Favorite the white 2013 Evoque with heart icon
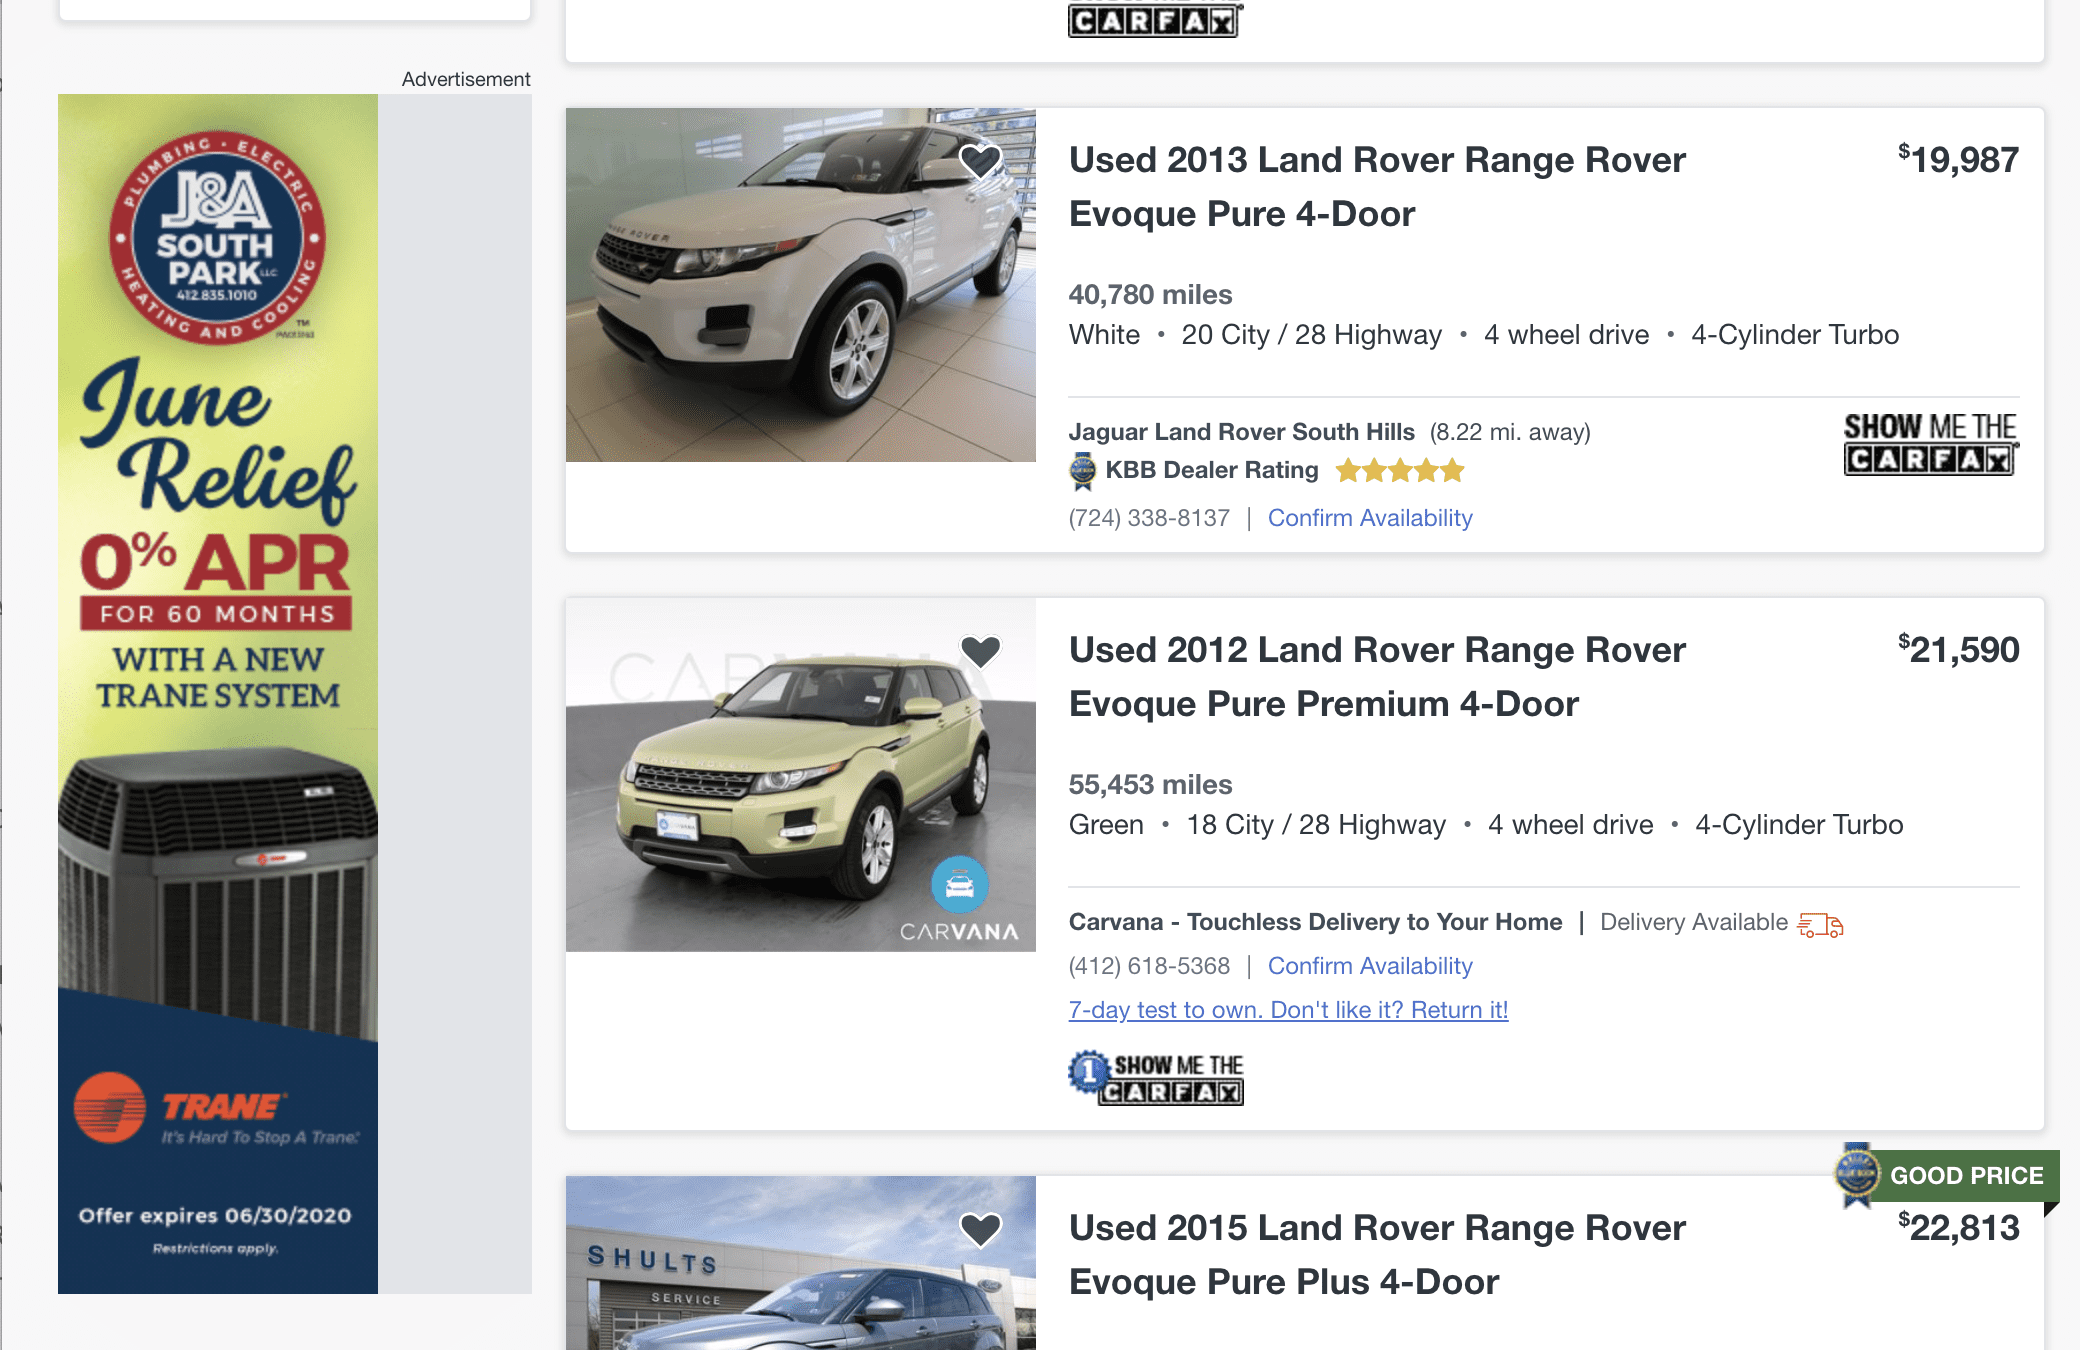The height and width of the screenshot is (1350, 2080). pyautogui.click(x=980, y=161)
